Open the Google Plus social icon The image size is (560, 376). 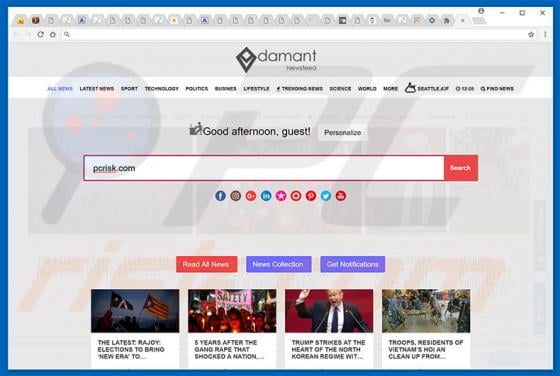click(251, 196)
